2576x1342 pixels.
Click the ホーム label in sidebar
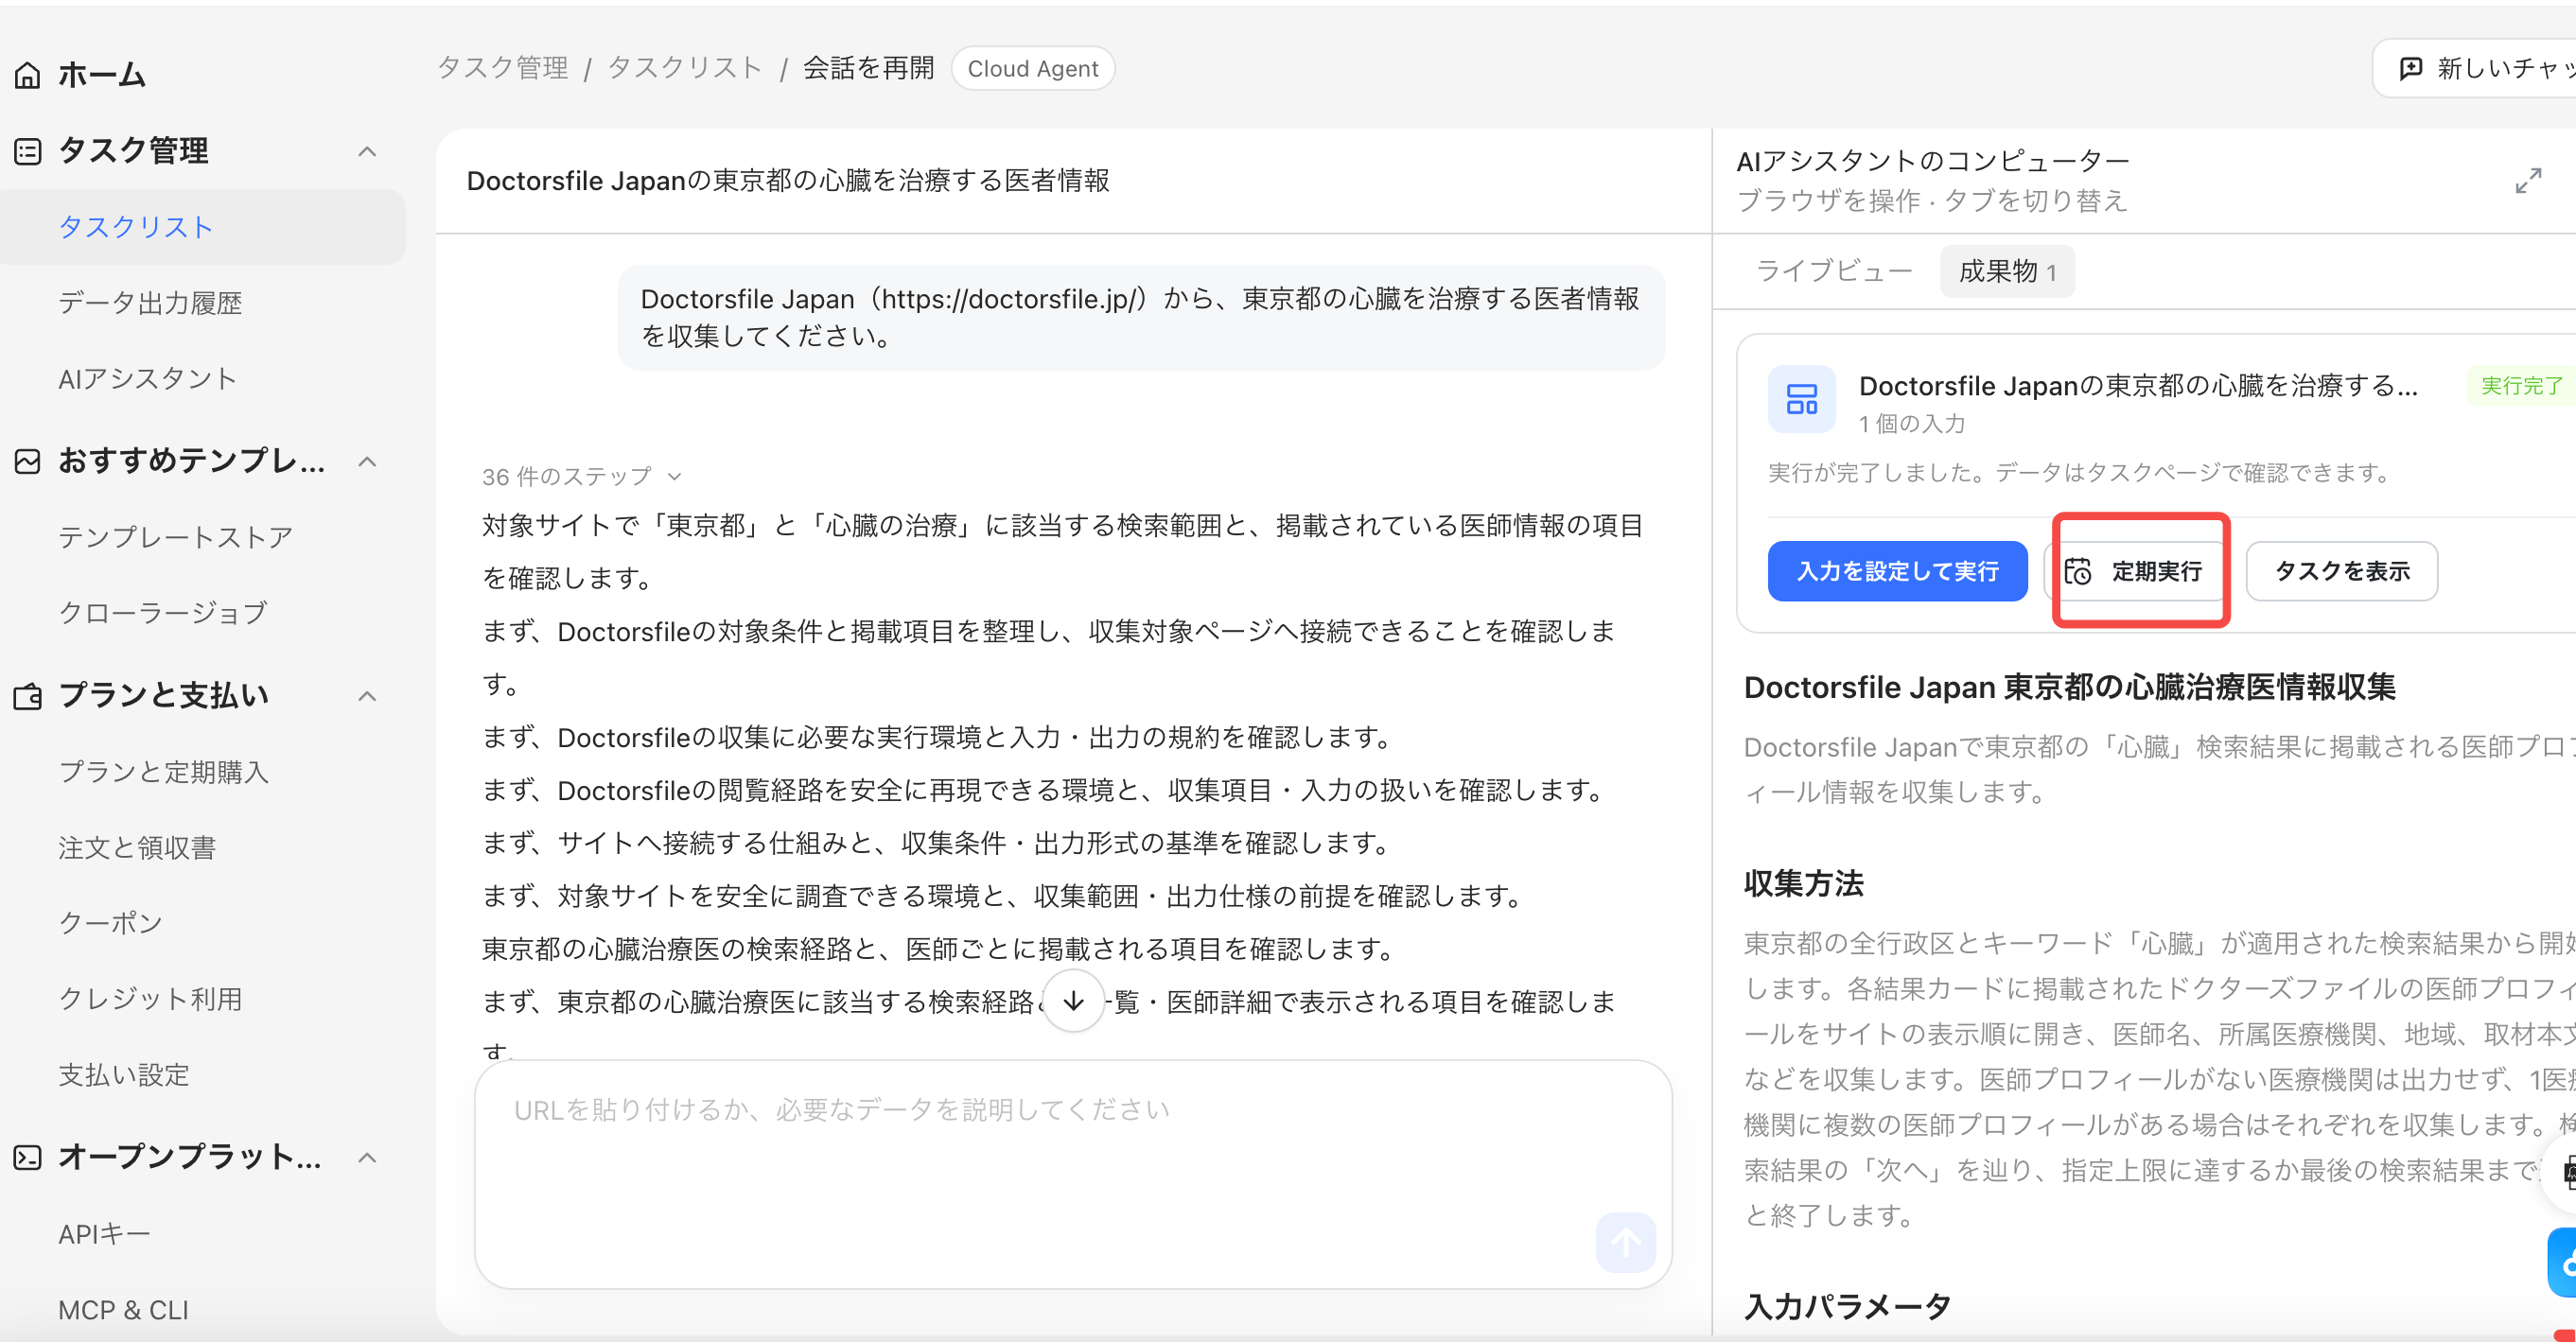pyautogui.click(x=101, y=75)
